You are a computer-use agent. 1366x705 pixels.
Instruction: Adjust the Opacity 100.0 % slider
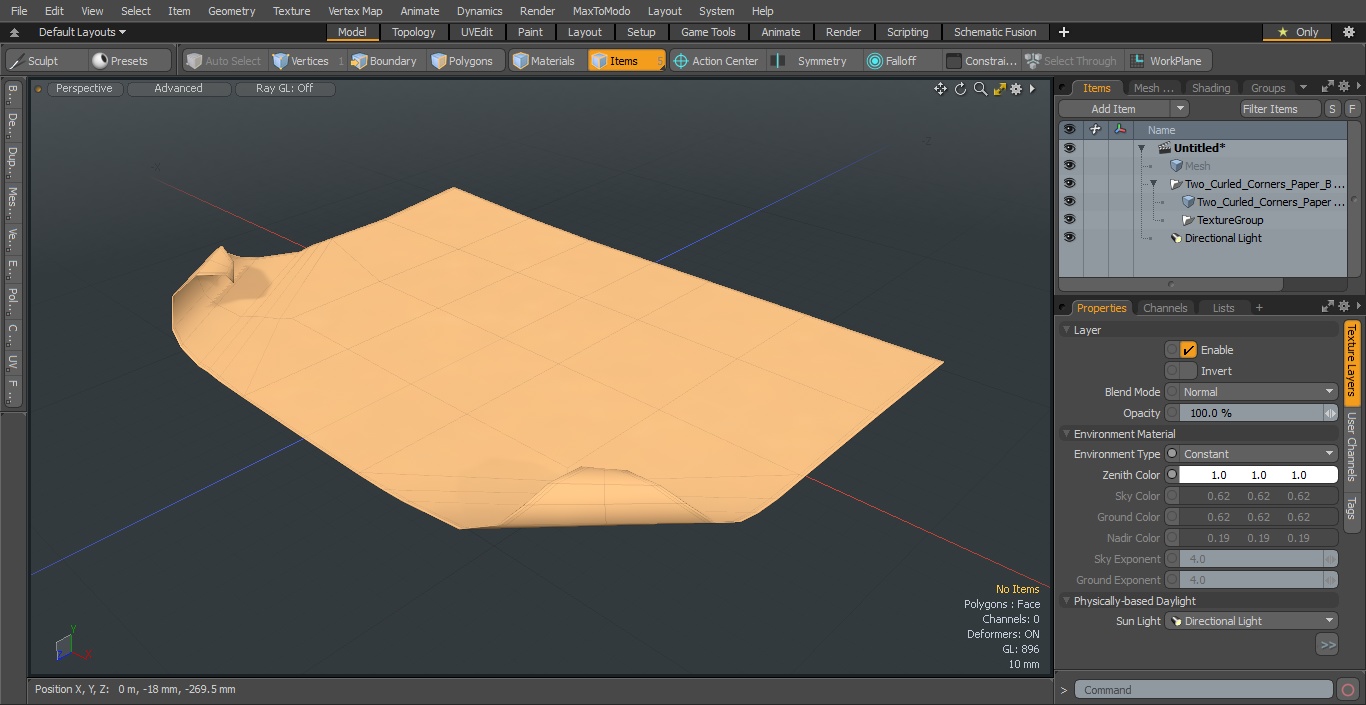pos(1251,413)
